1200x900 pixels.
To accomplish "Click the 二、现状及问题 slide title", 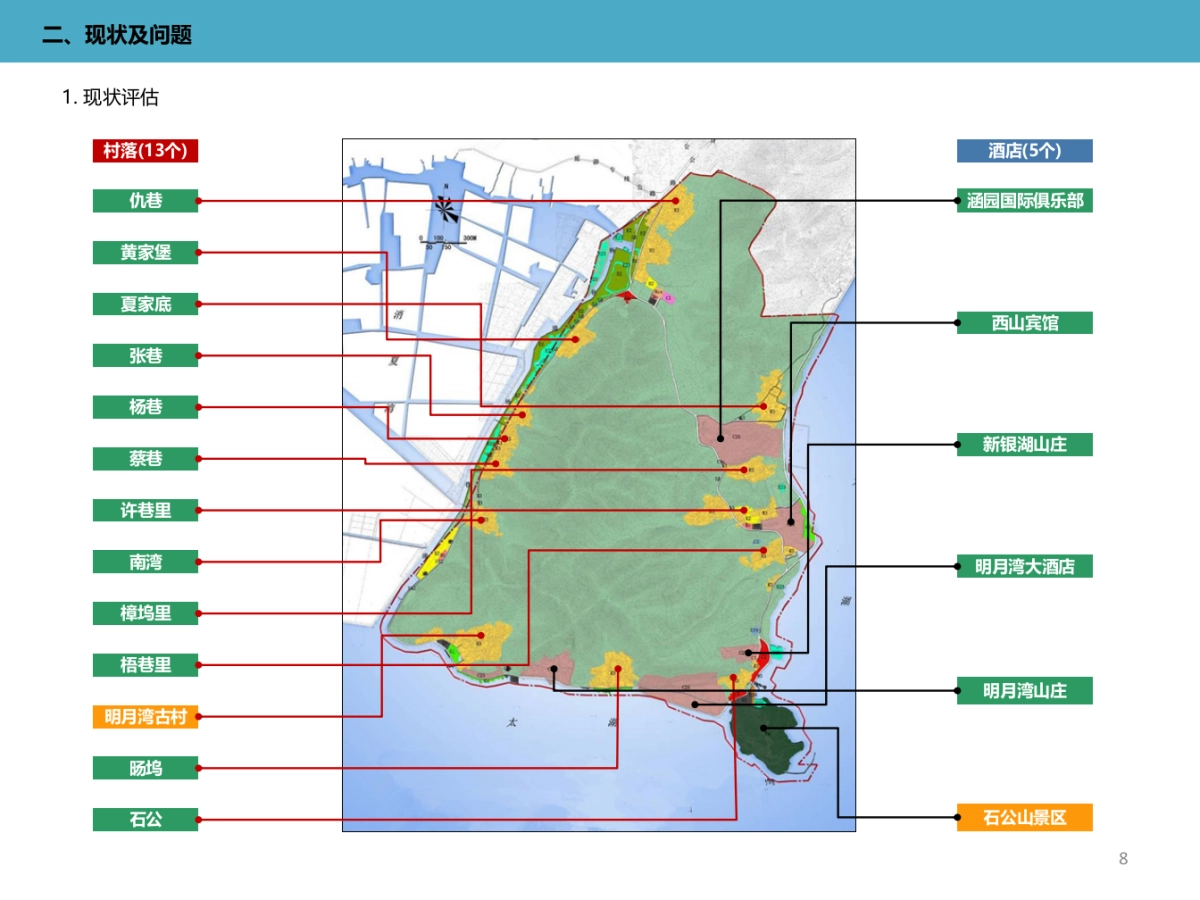I will [x=117, y=36].
